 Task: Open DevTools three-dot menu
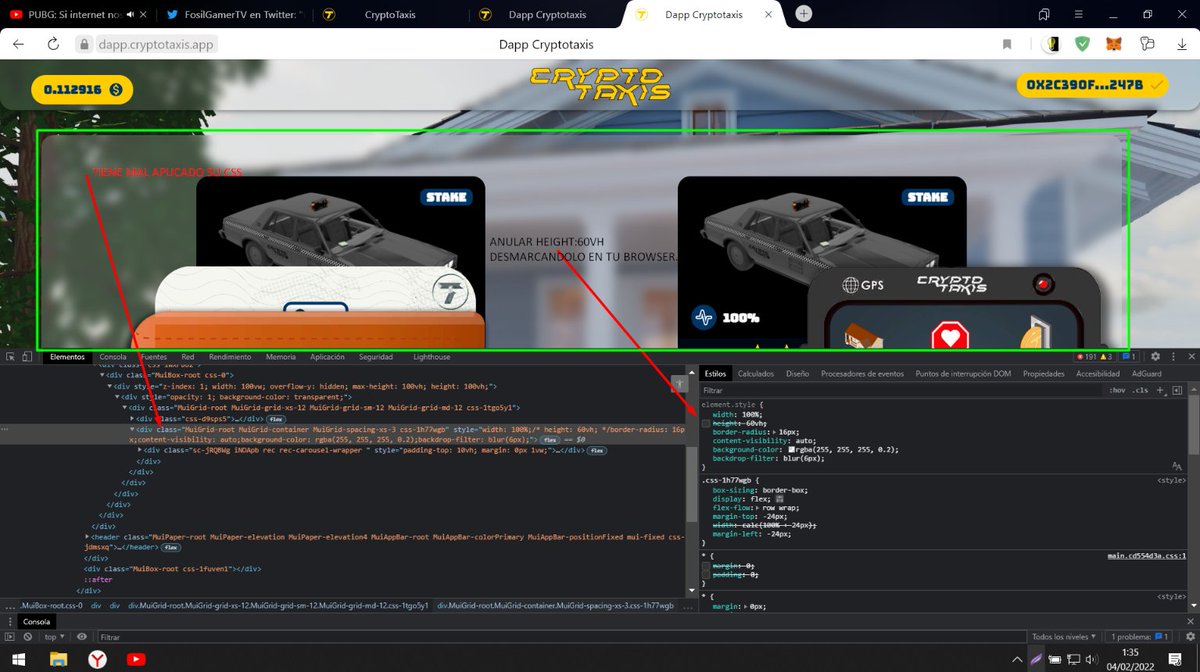1172,356
